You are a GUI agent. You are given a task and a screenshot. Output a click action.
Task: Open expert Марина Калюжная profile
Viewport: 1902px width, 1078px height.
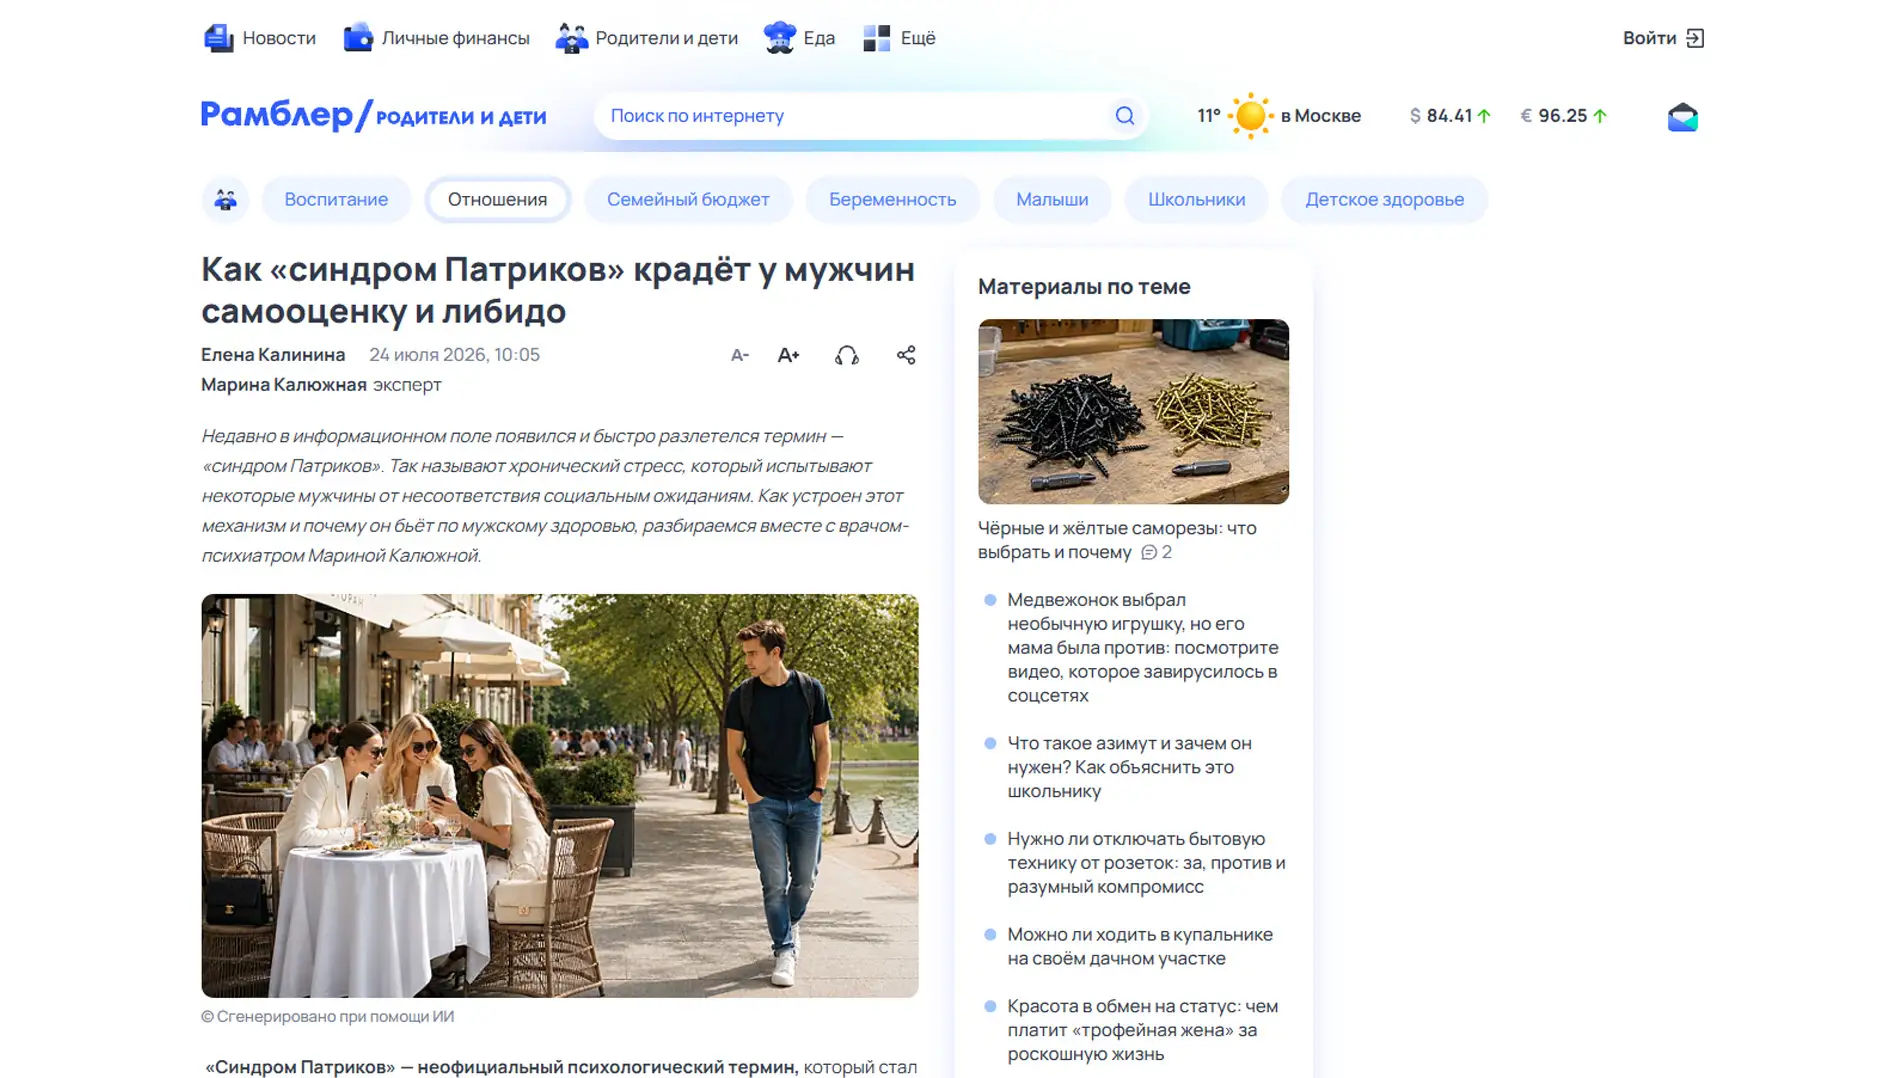click(284, 385)
